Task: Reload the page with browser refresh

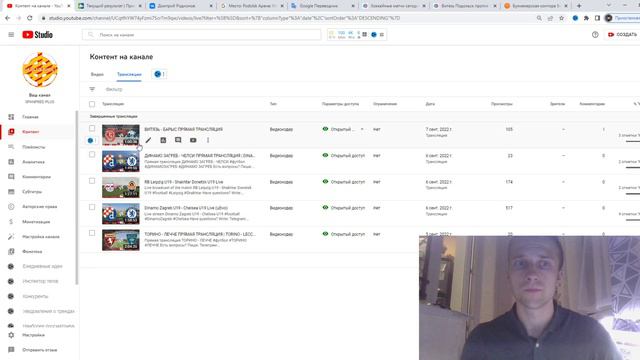Action: point(29,18)
